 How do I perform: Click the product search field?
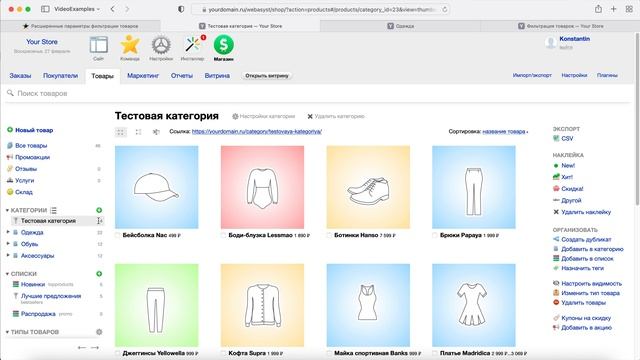[318, 93]
